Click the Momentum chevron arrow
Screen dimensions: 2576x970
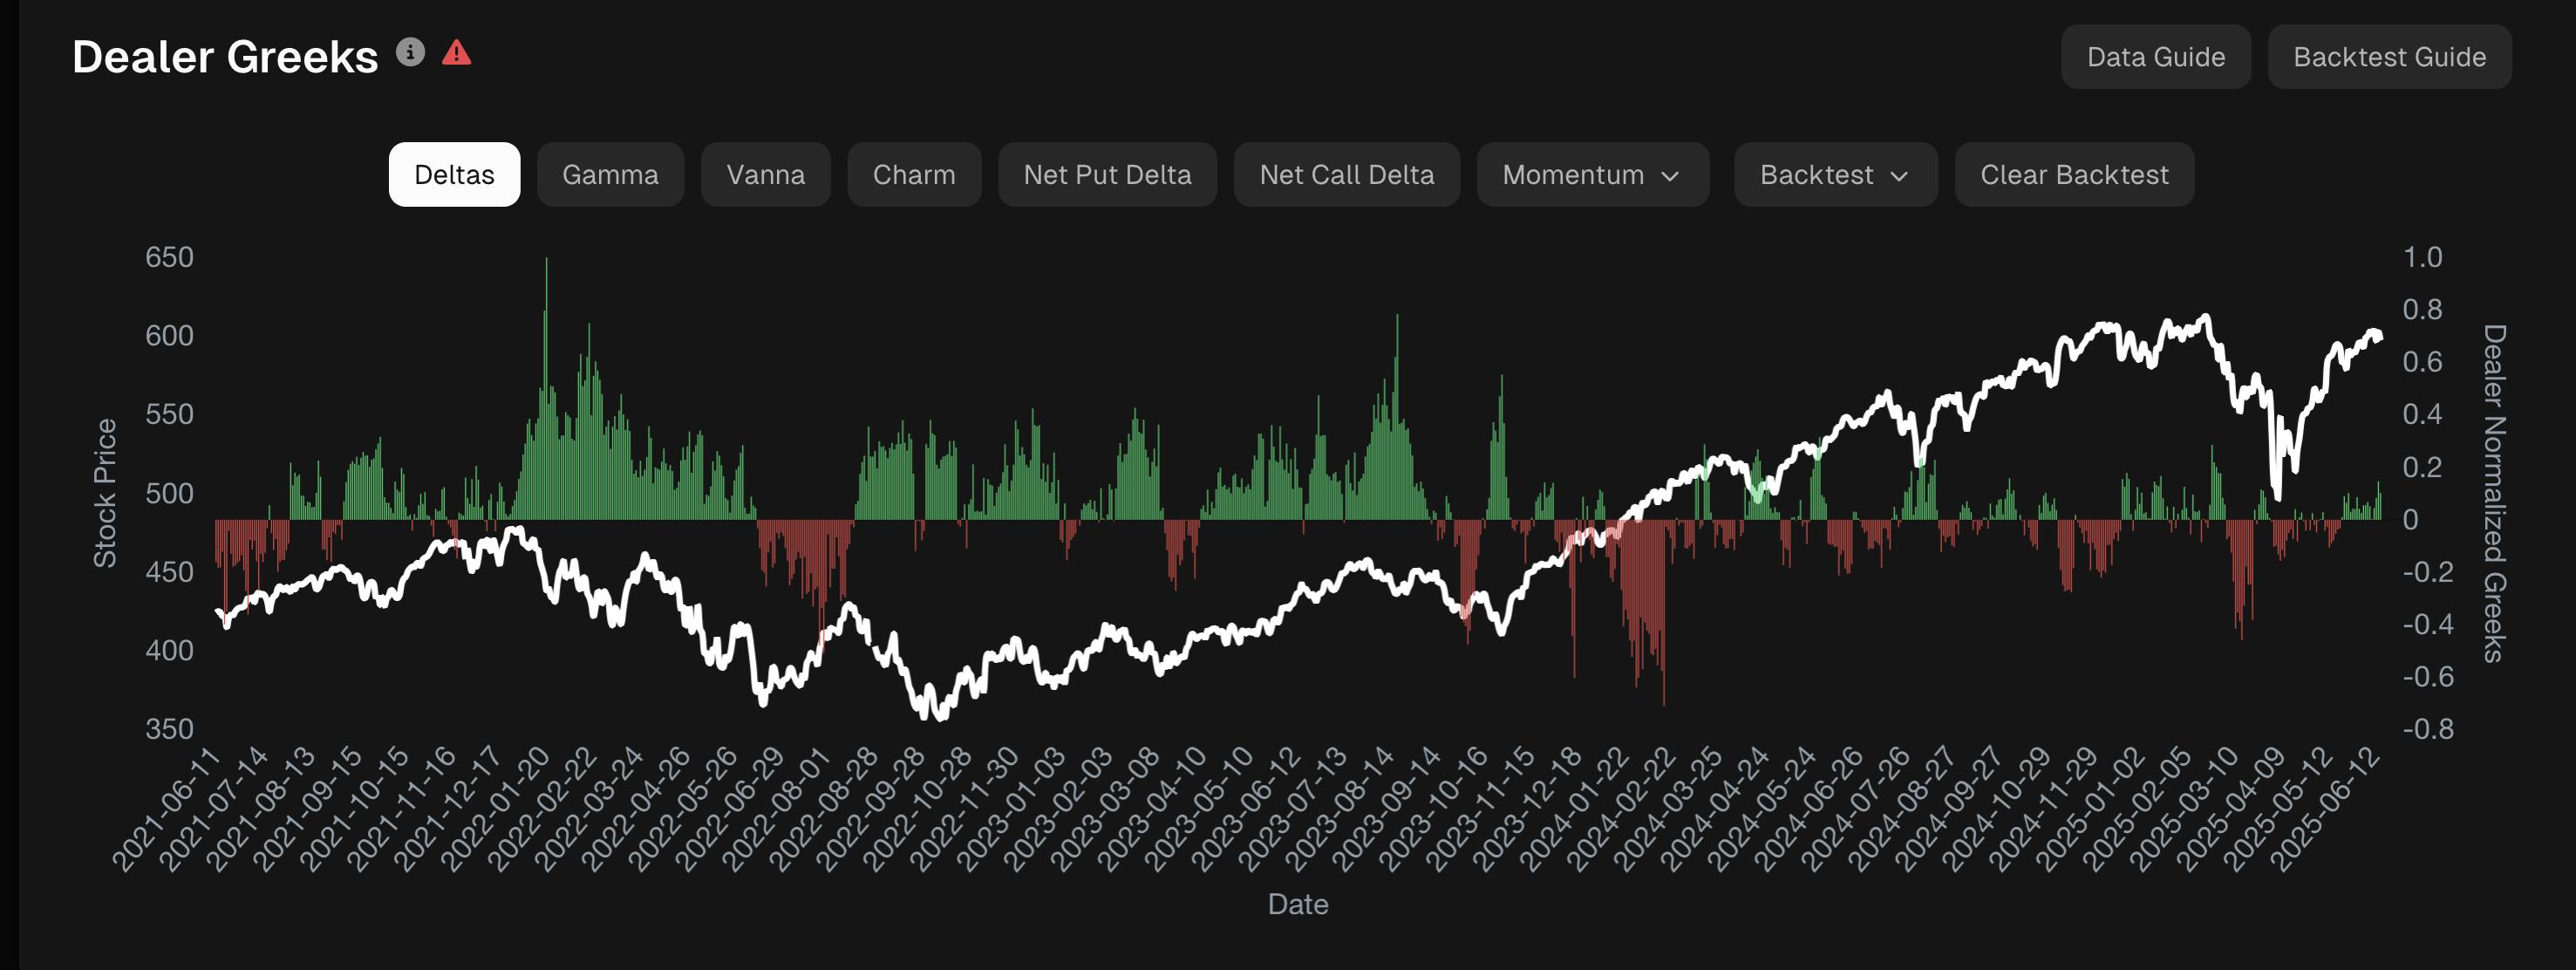click(x=1670, y=176)
